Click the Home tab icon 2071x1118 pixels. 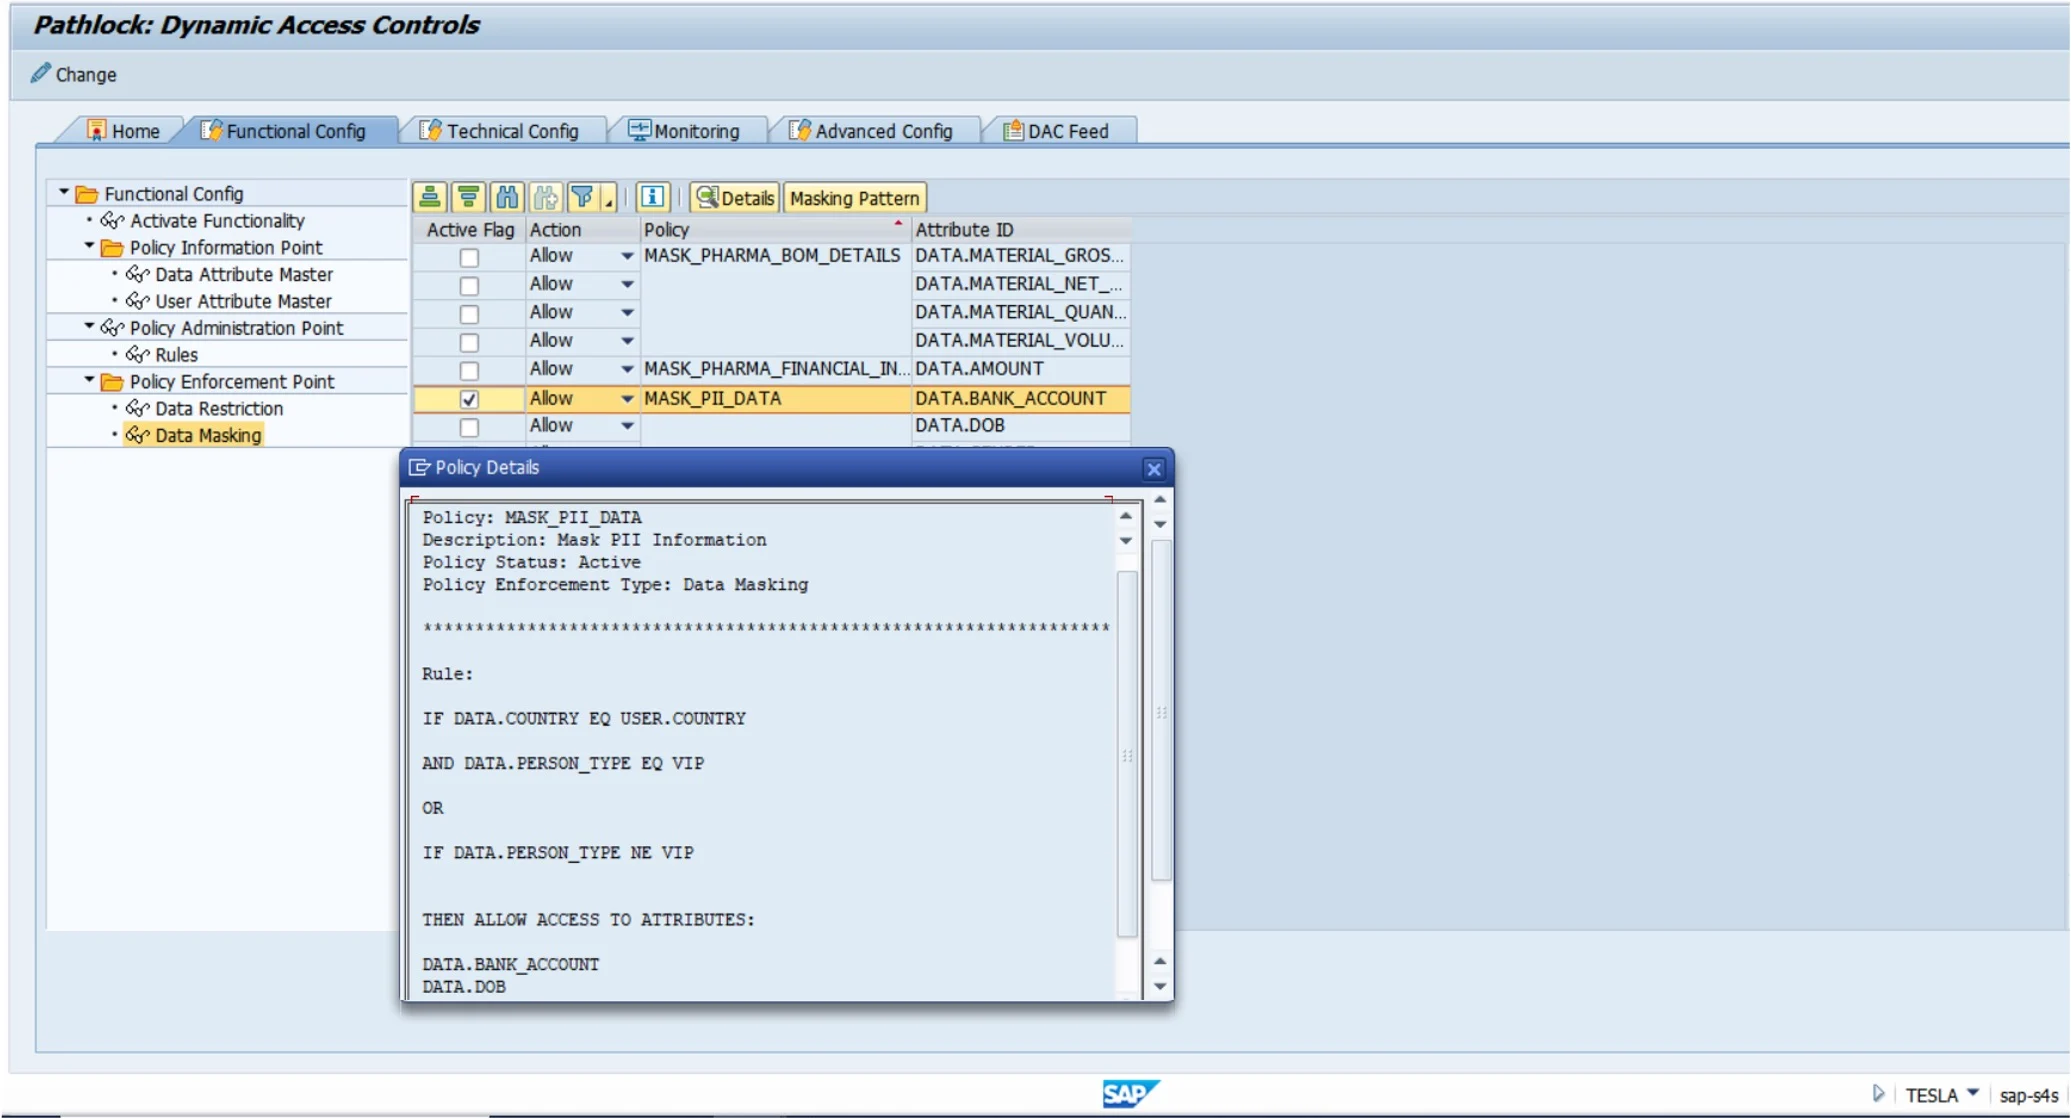point(96,130)
